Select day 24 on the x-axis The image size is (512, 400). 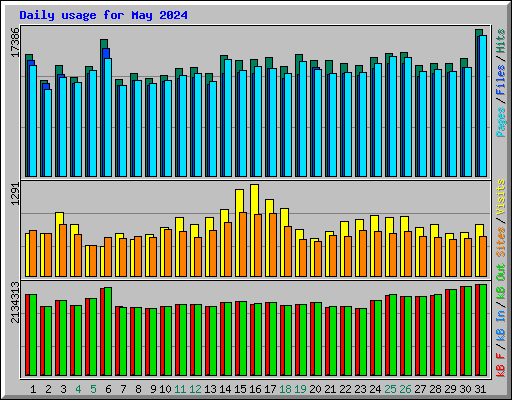(x=375, y=389)
